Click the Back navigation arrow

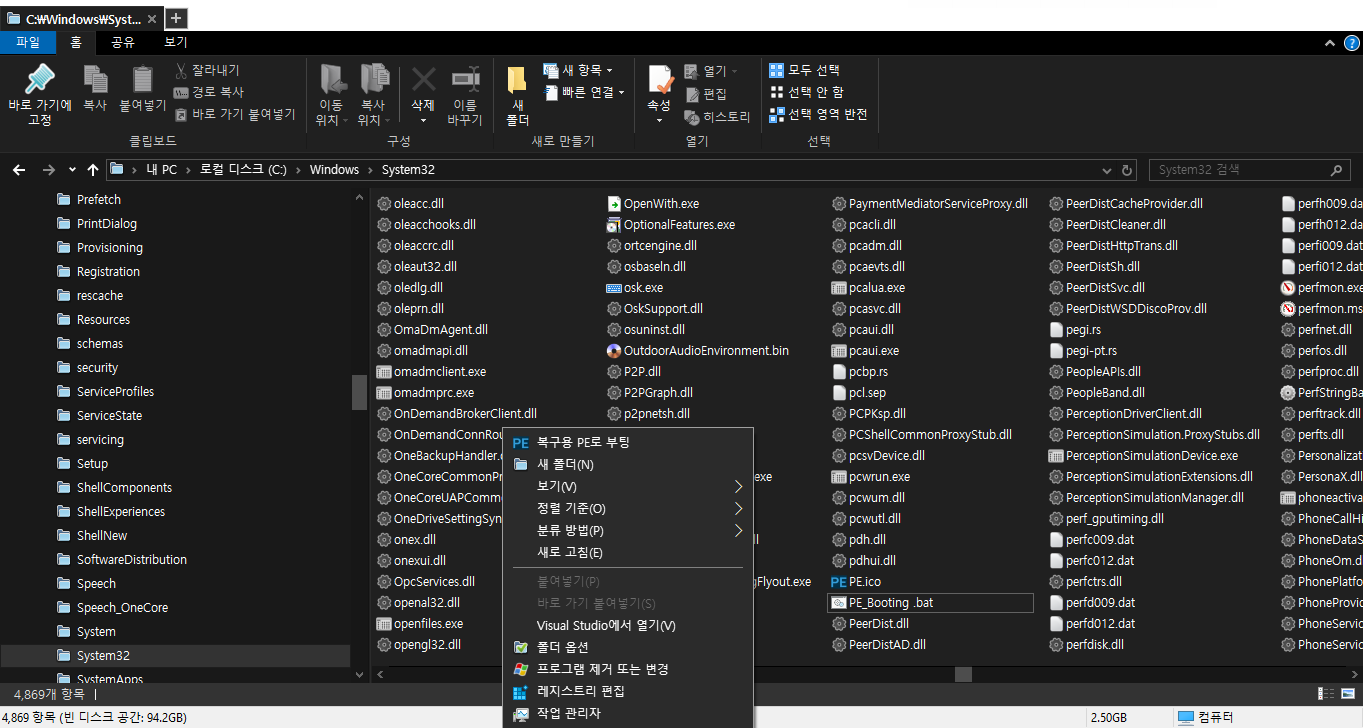(19, 170)
